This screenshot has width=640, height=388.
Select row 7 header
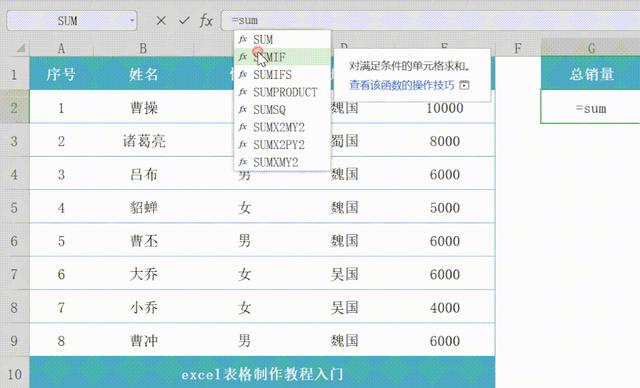[14, 274]
